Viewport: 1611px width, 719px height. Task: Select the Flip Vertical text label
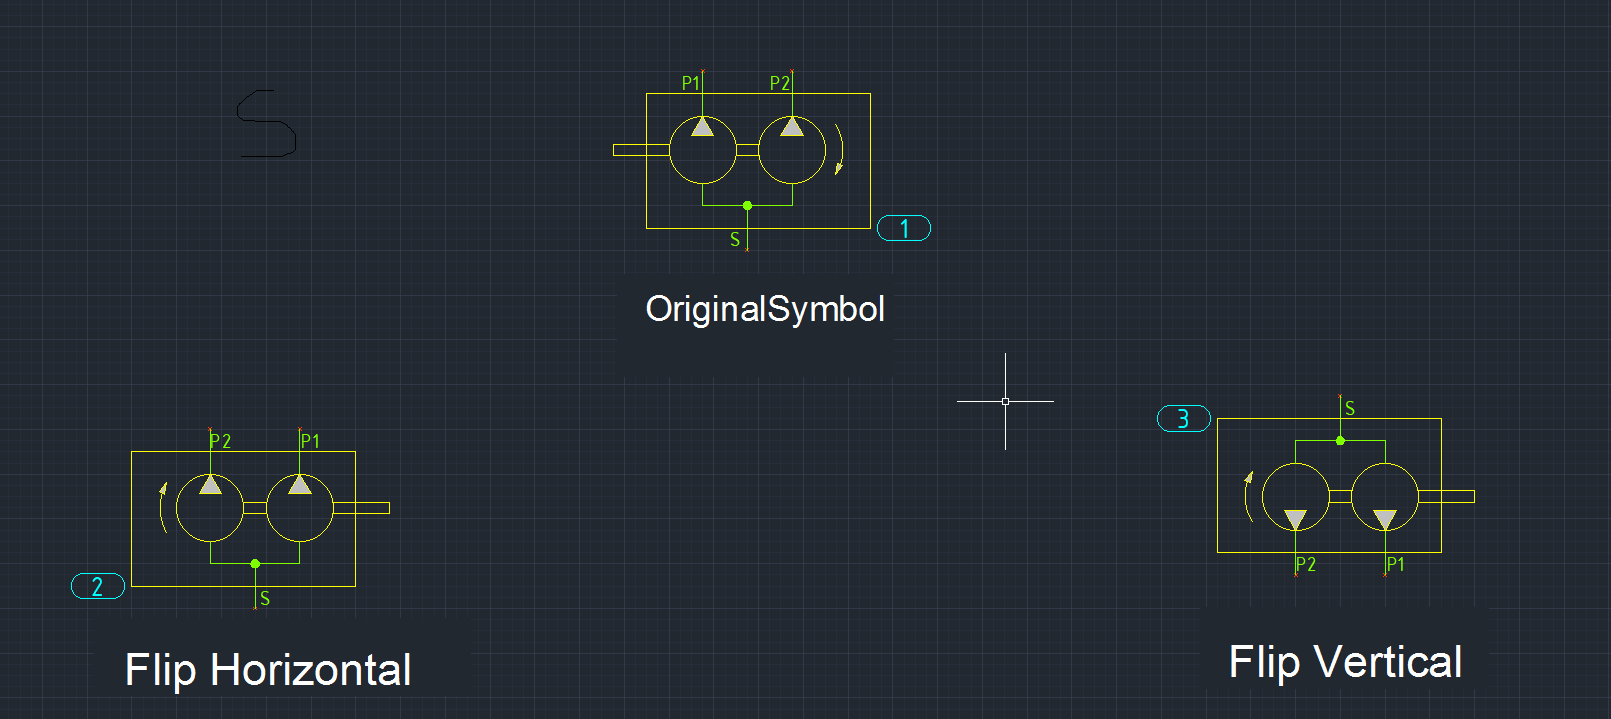[1345, 662]
